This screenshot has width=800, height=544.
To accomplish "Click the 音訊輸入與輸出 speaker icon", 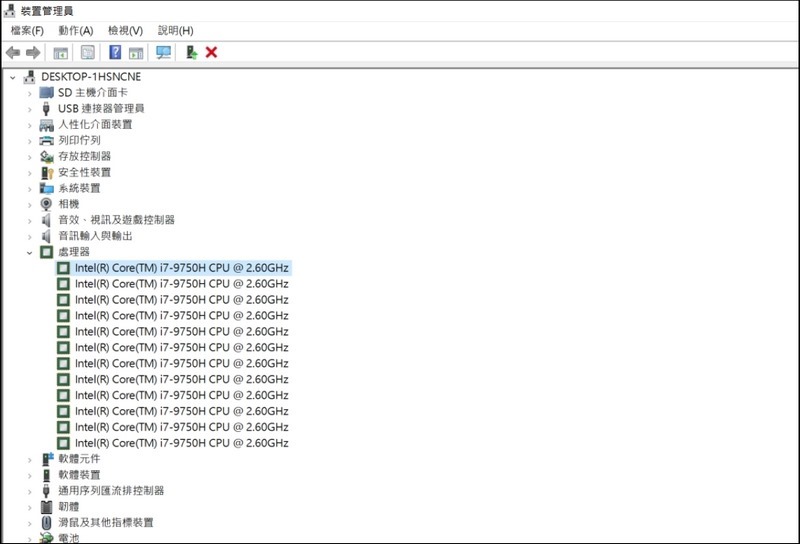I will [46, 236].
